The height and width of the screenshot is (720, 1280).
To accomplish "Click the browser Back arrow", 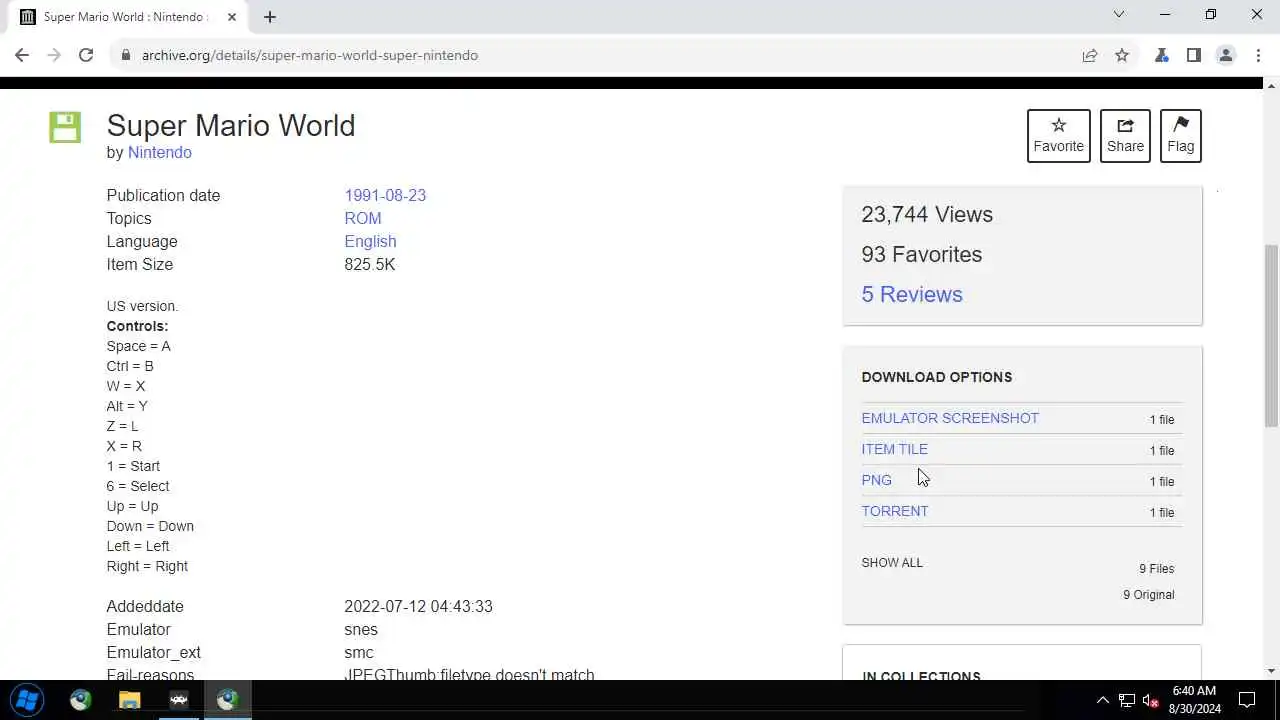I will (x=22, y=55).
